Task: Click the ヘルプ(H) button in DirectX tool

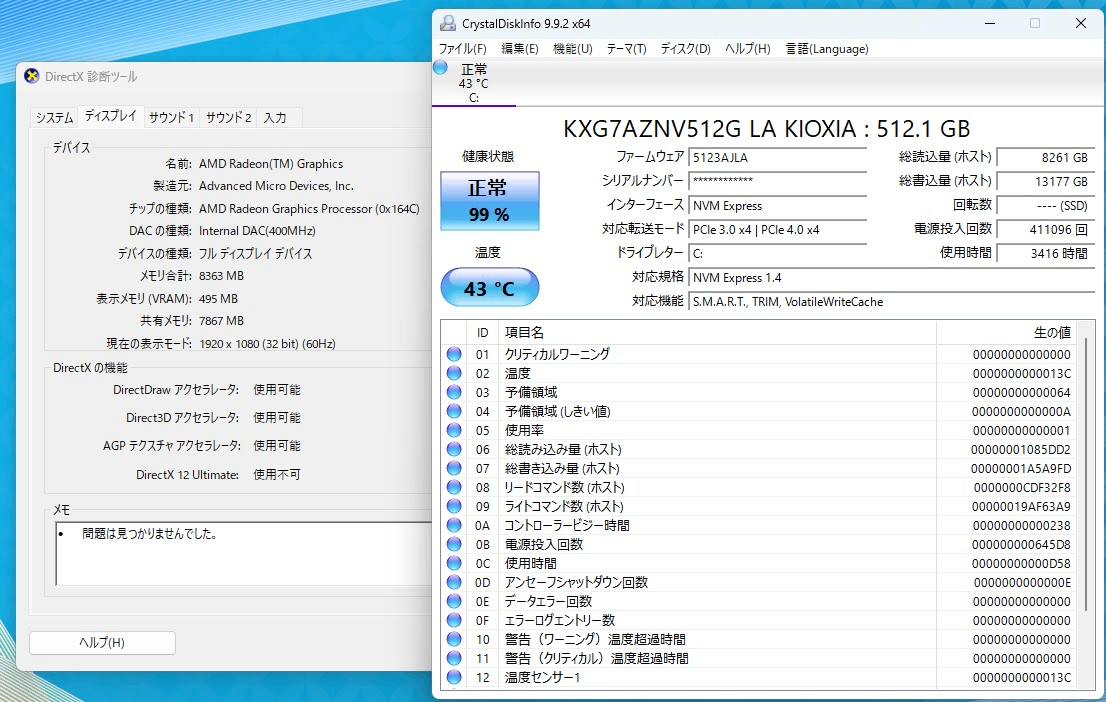Action: [102, 643]
